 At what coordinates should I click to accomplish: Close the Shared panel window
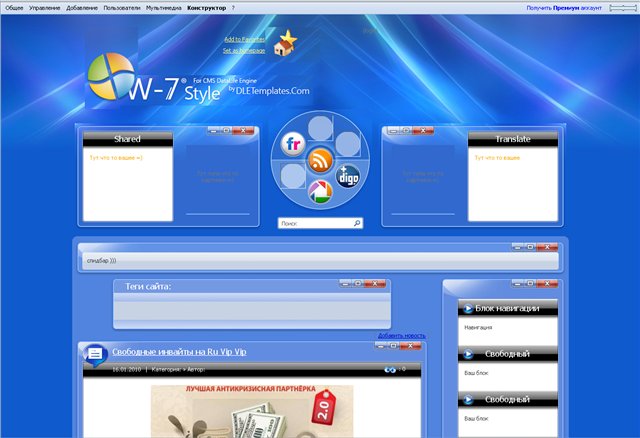click(244, 131)
